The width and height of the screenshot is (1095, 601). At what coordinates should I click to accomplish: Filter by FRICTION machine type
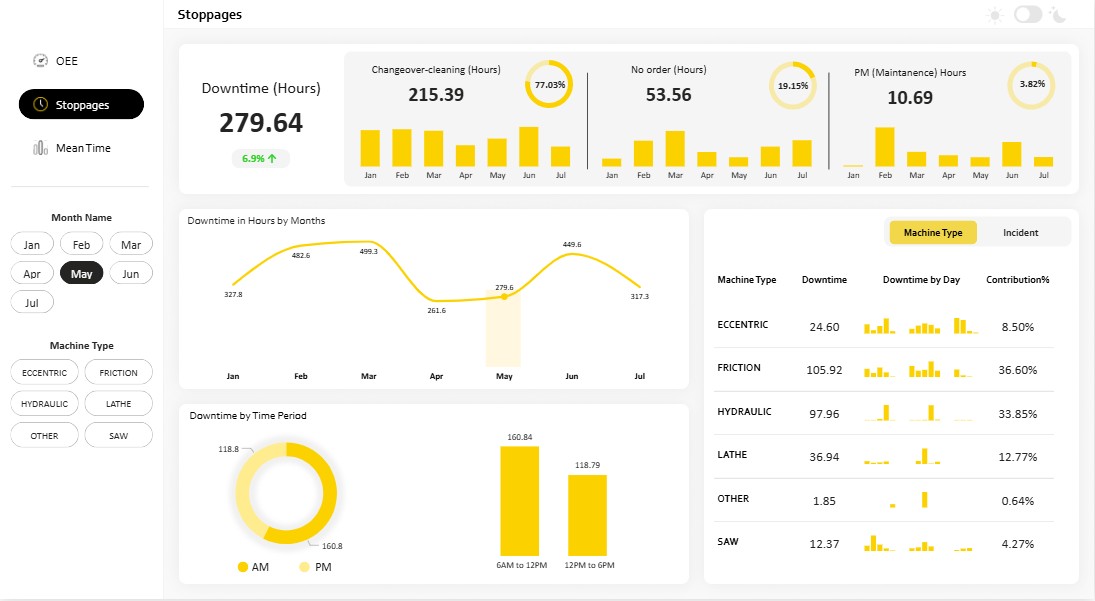coord(119,372)
